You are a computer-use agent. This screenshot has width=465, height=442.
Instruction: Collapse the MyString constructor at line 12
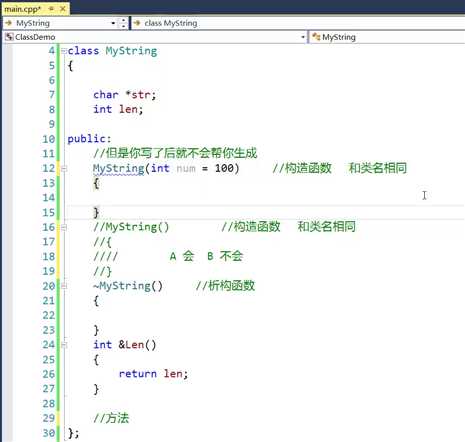64,169
